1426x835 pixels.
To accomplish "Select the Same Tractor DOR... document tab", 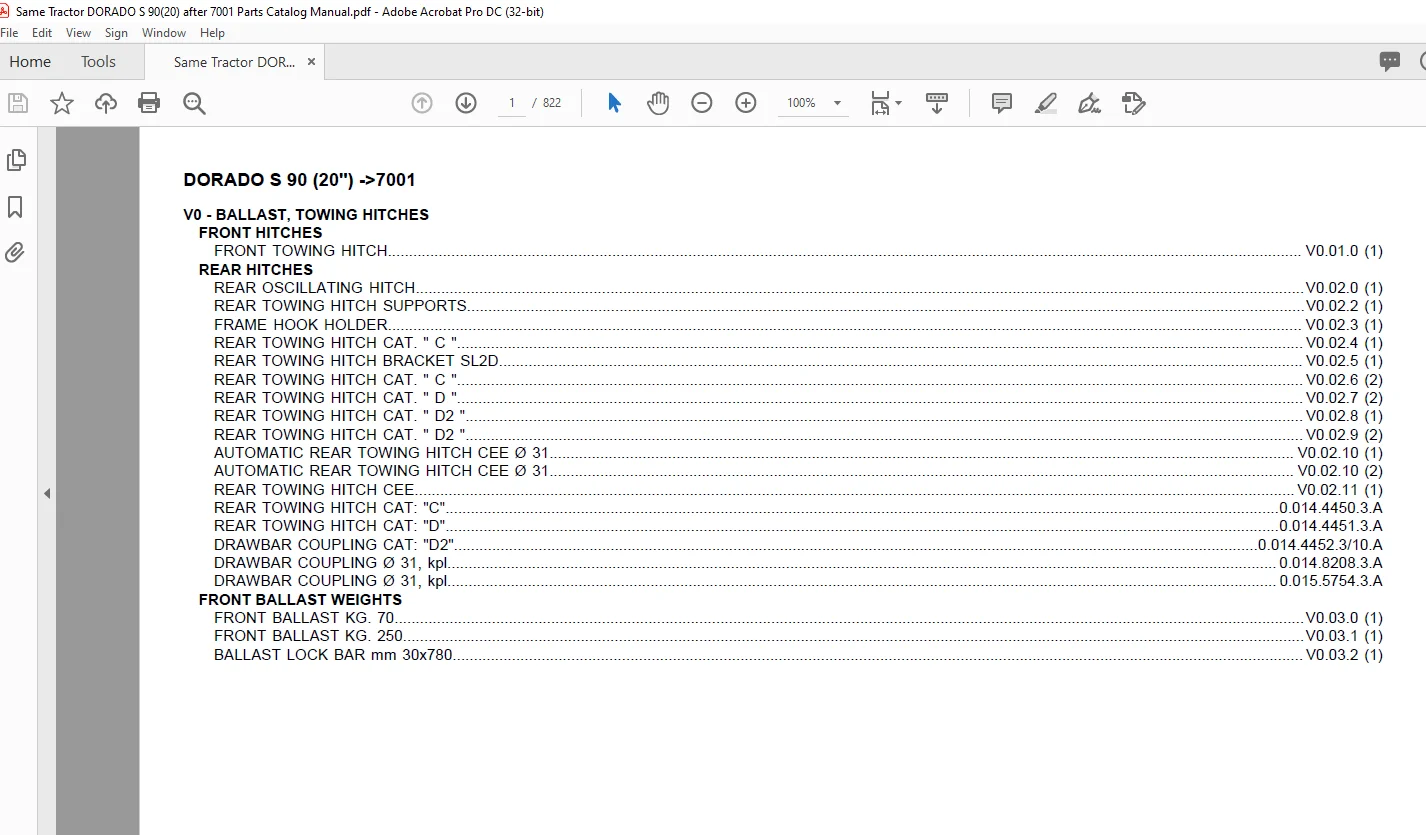I will click(235, 61).
